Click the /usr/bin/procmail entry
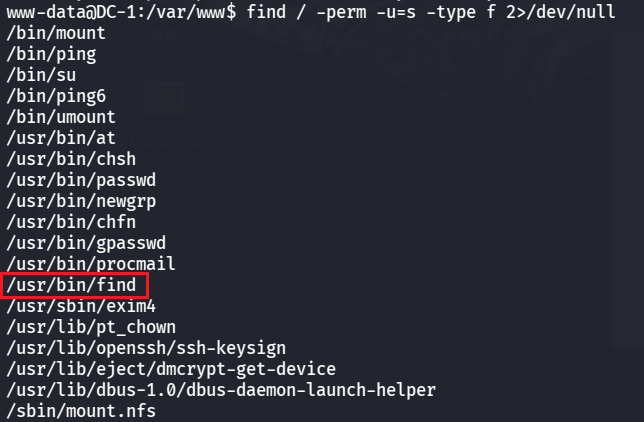644x422 pixels. click(91, 264)
